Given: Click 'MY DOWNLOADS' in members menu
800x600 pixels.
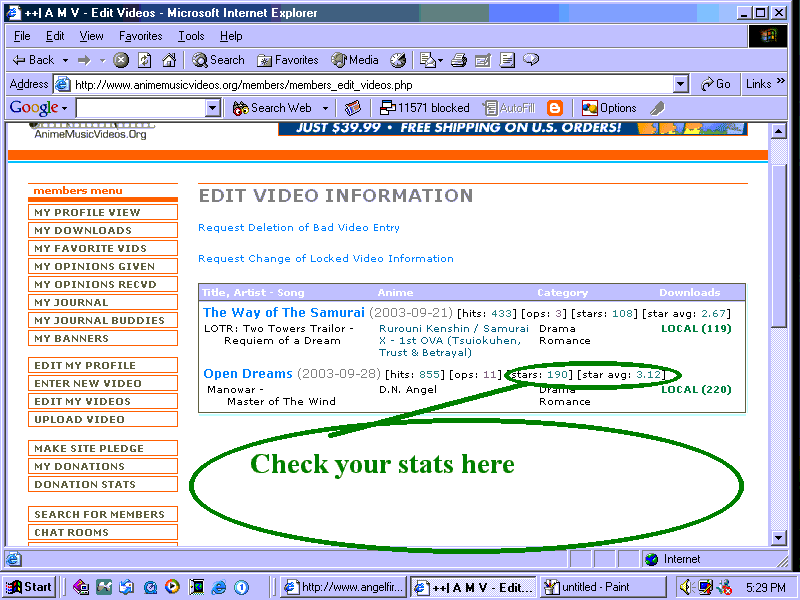Looking at the screenshot, I should [x=83, y=231].
